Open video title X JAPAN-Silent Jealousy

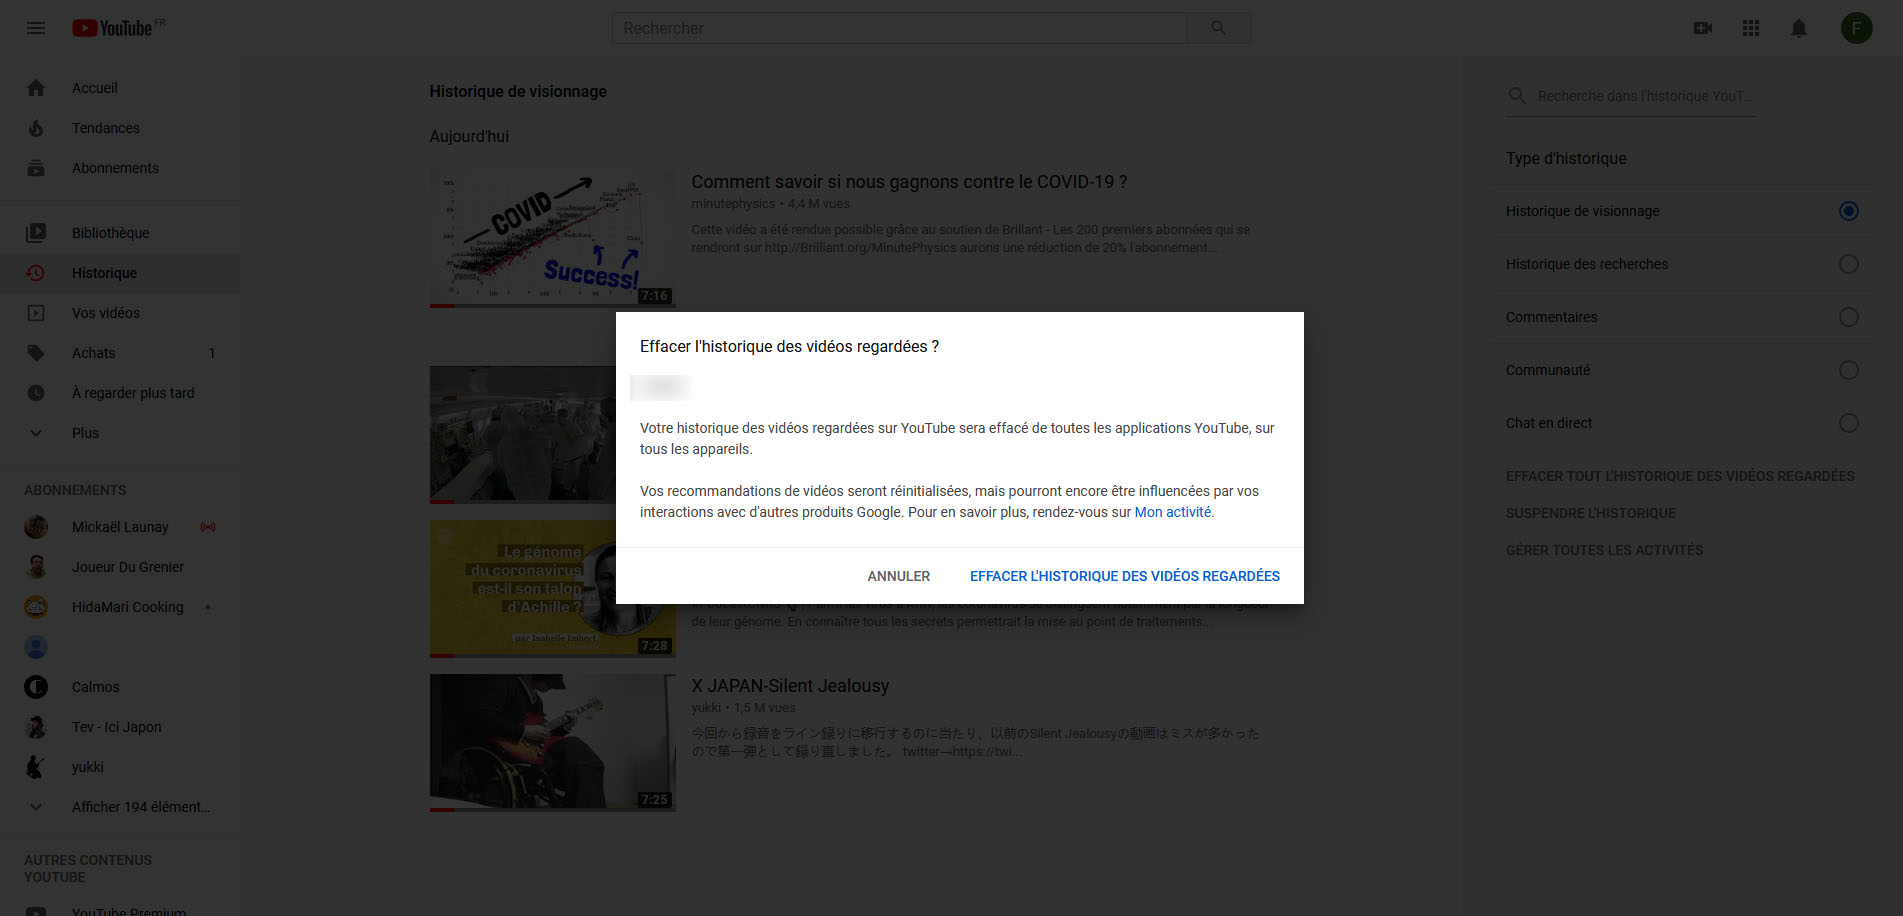click(x=790, y=686)
